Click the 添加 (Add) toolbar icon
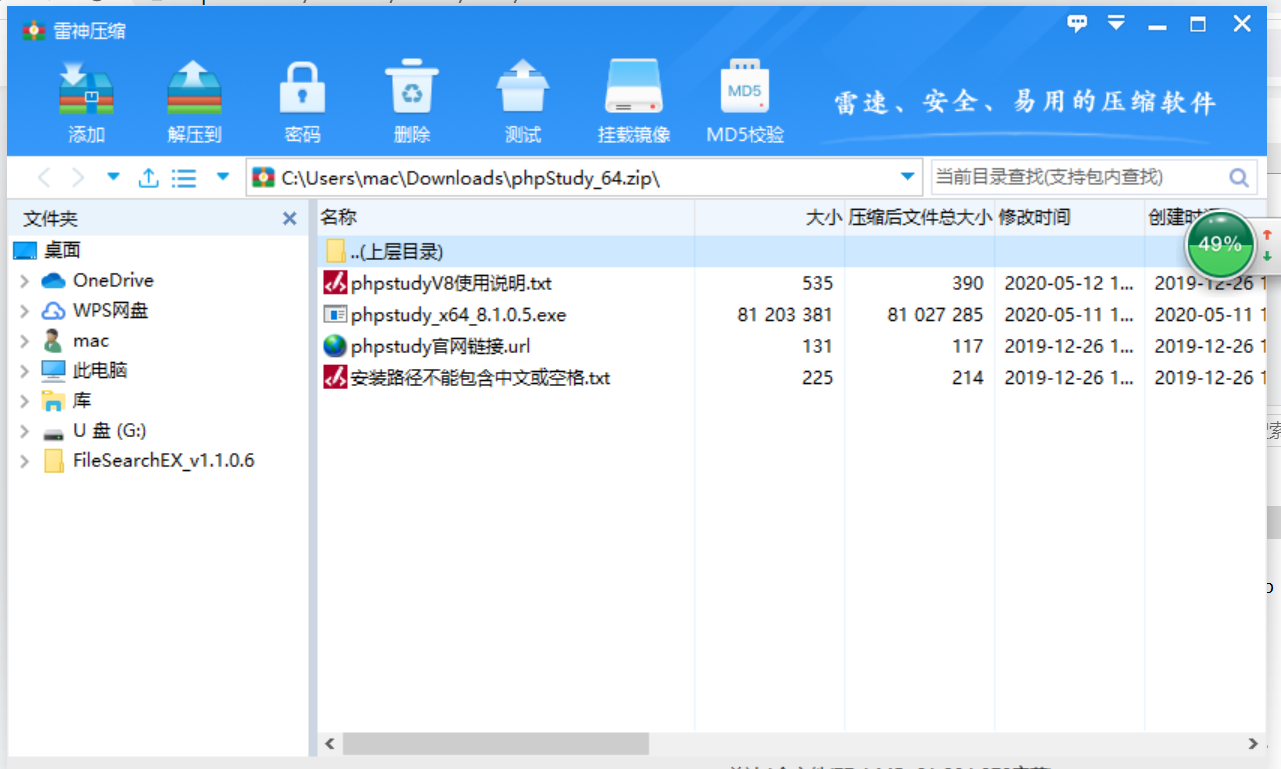Image resolution: width=1281 pixels, height=769 pixels. pyautogui.click(x=86, y=89)
